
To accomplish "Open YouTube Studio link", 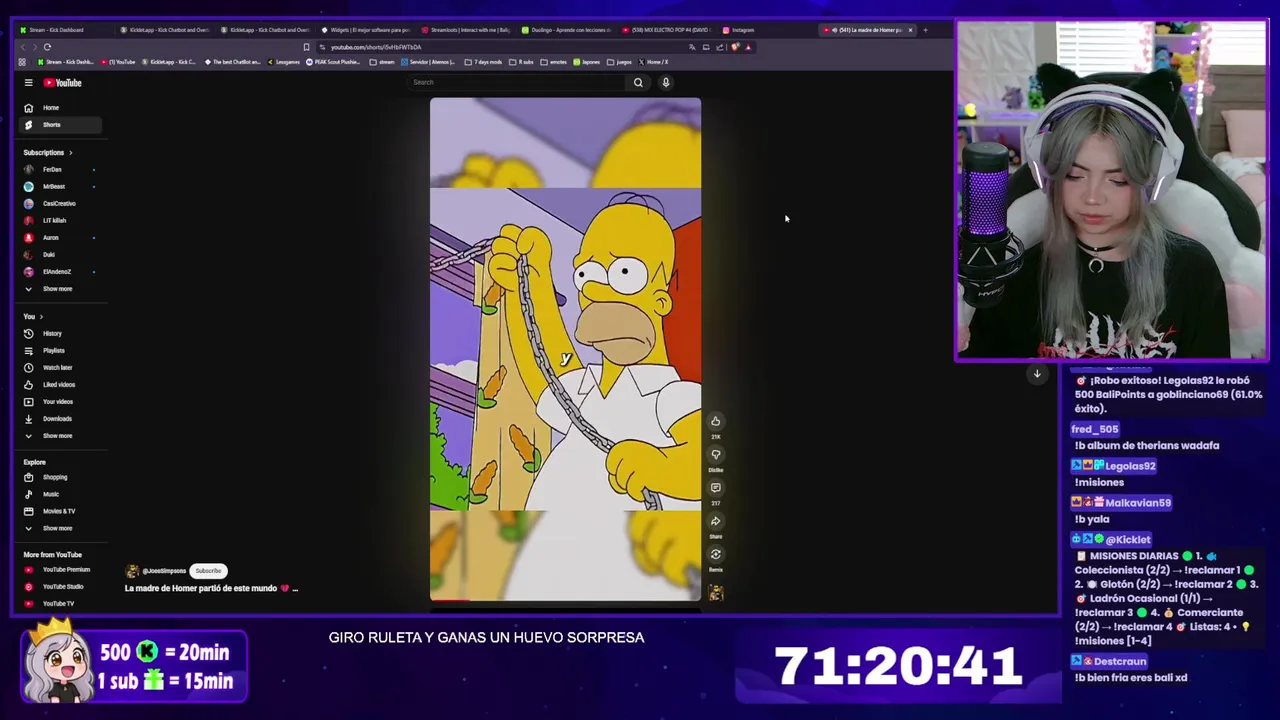I will tap(60, 586).
